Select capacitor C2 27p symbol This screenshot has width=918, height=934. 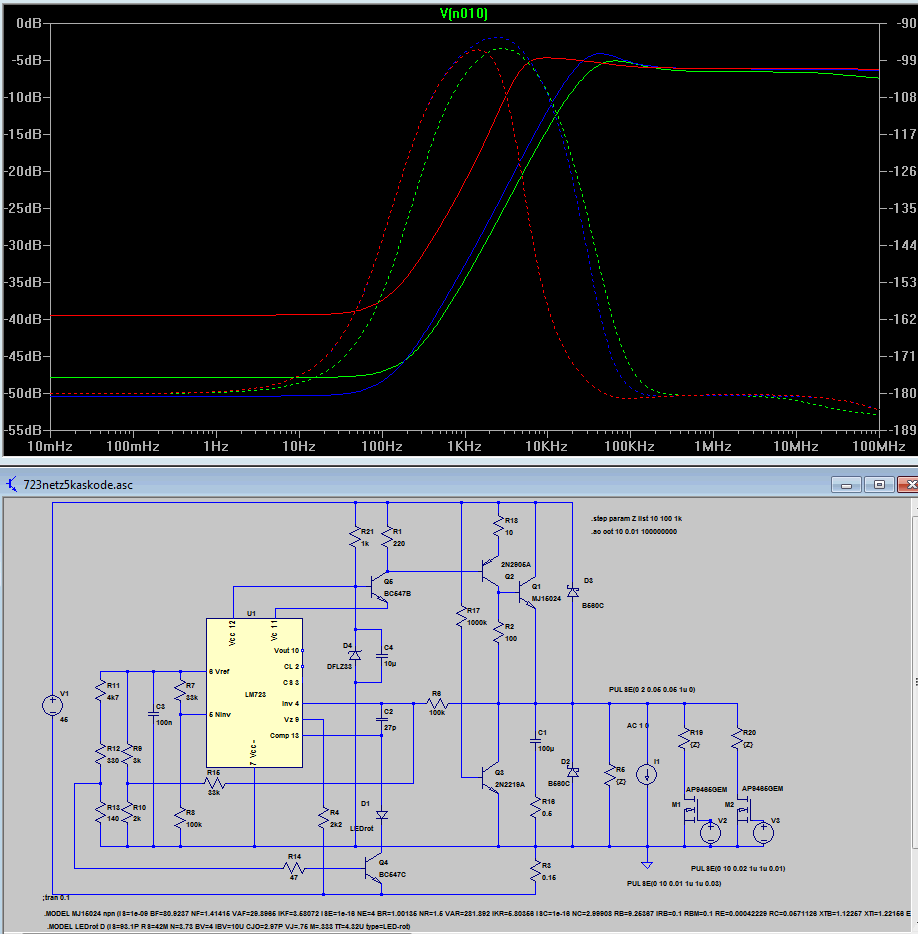pyautogui.click(x=382, y=719)
